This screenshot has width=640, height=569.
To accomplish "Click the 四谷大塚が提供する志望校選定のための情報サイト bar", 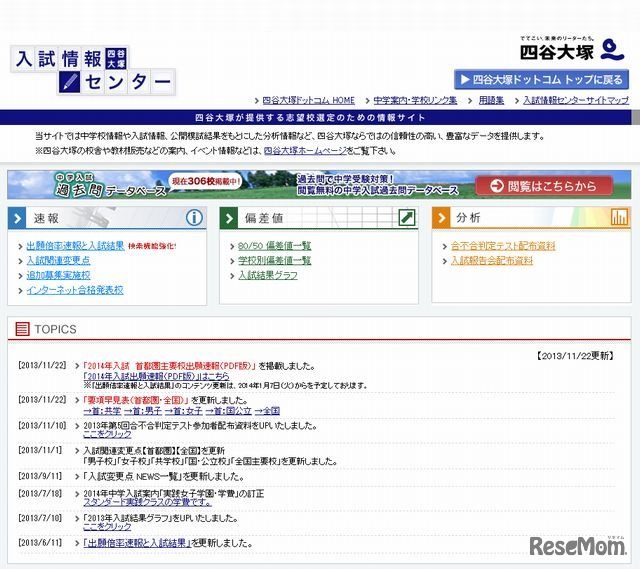I will click(316, 118).
